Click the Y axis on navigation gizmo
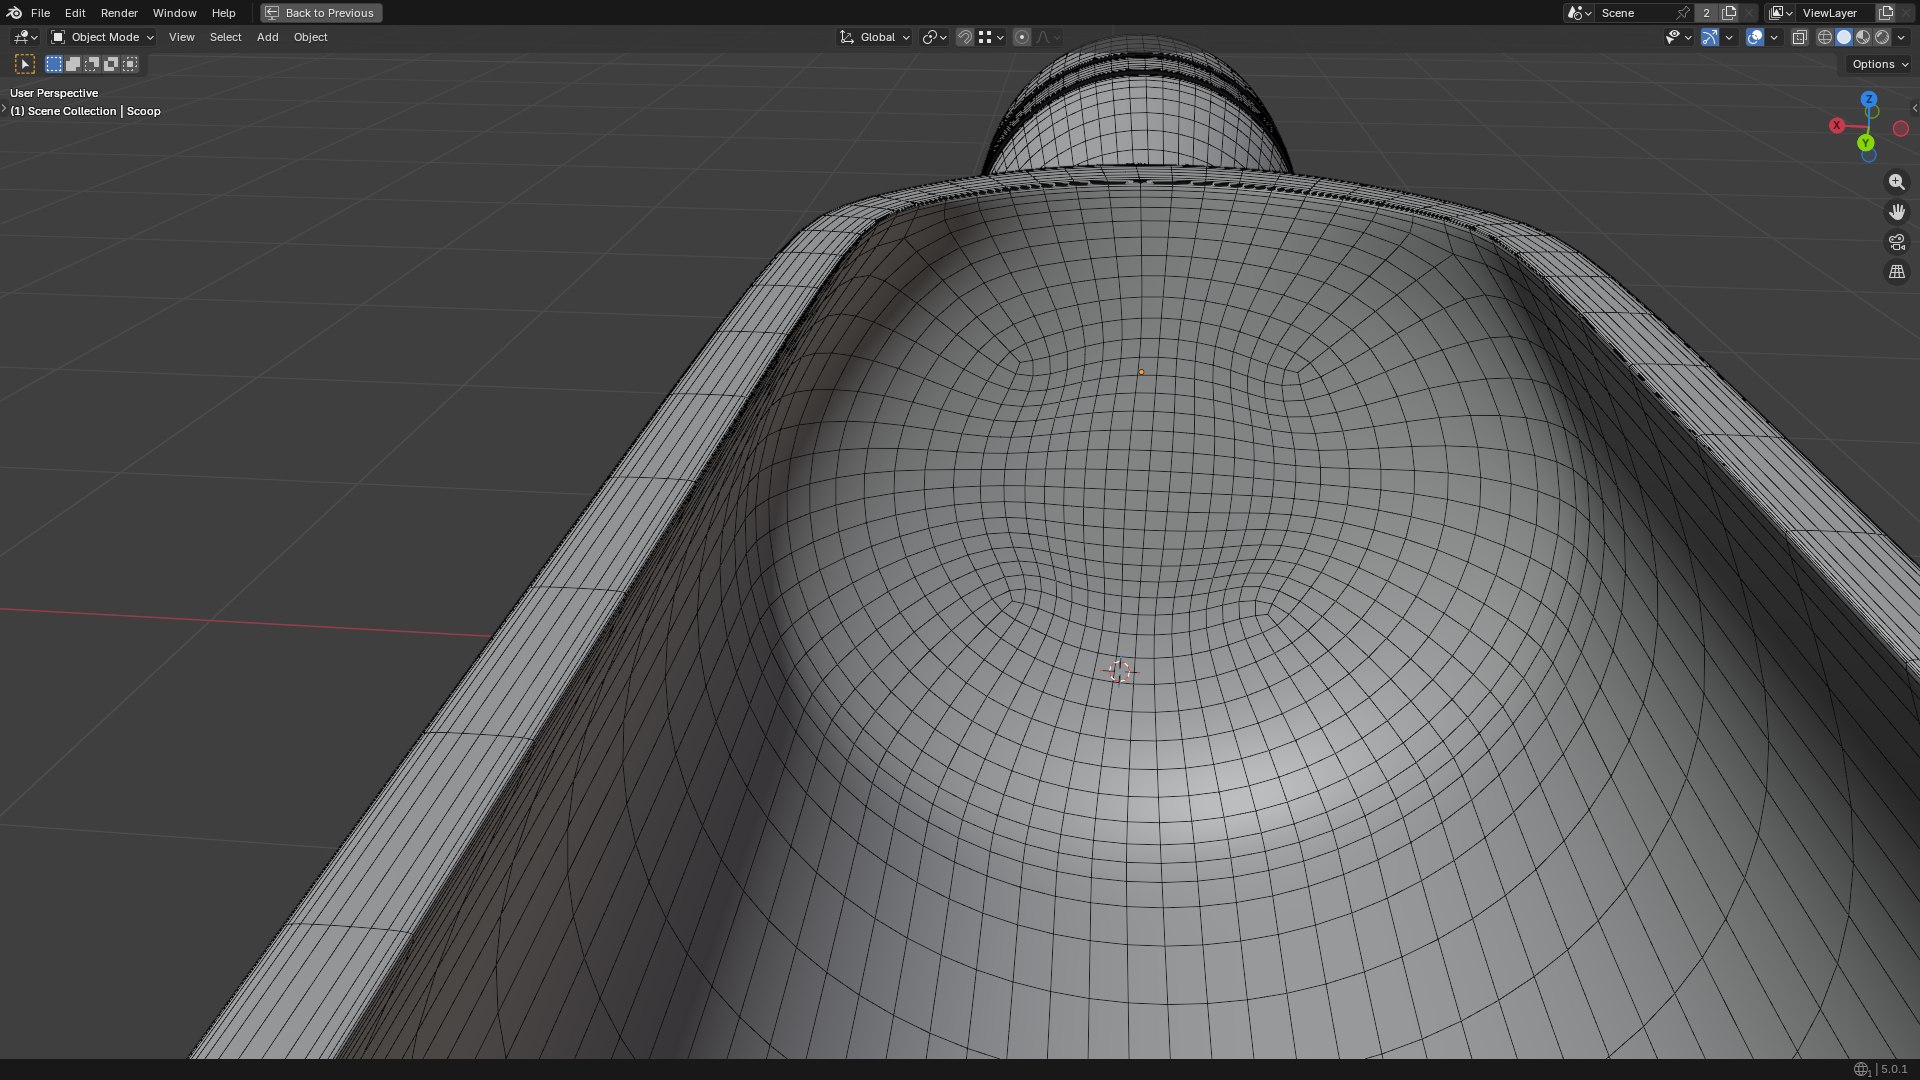The width and height of the screenshot is (1920, 1080). pos(1866,143)
